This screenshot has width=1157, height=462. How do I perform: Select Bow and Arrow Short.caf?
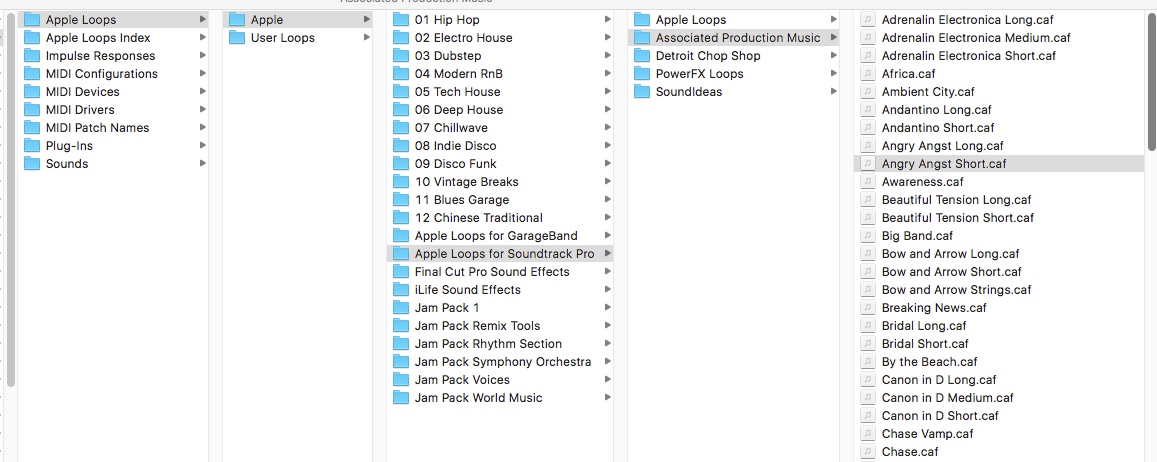click(x=1000, y=272)
